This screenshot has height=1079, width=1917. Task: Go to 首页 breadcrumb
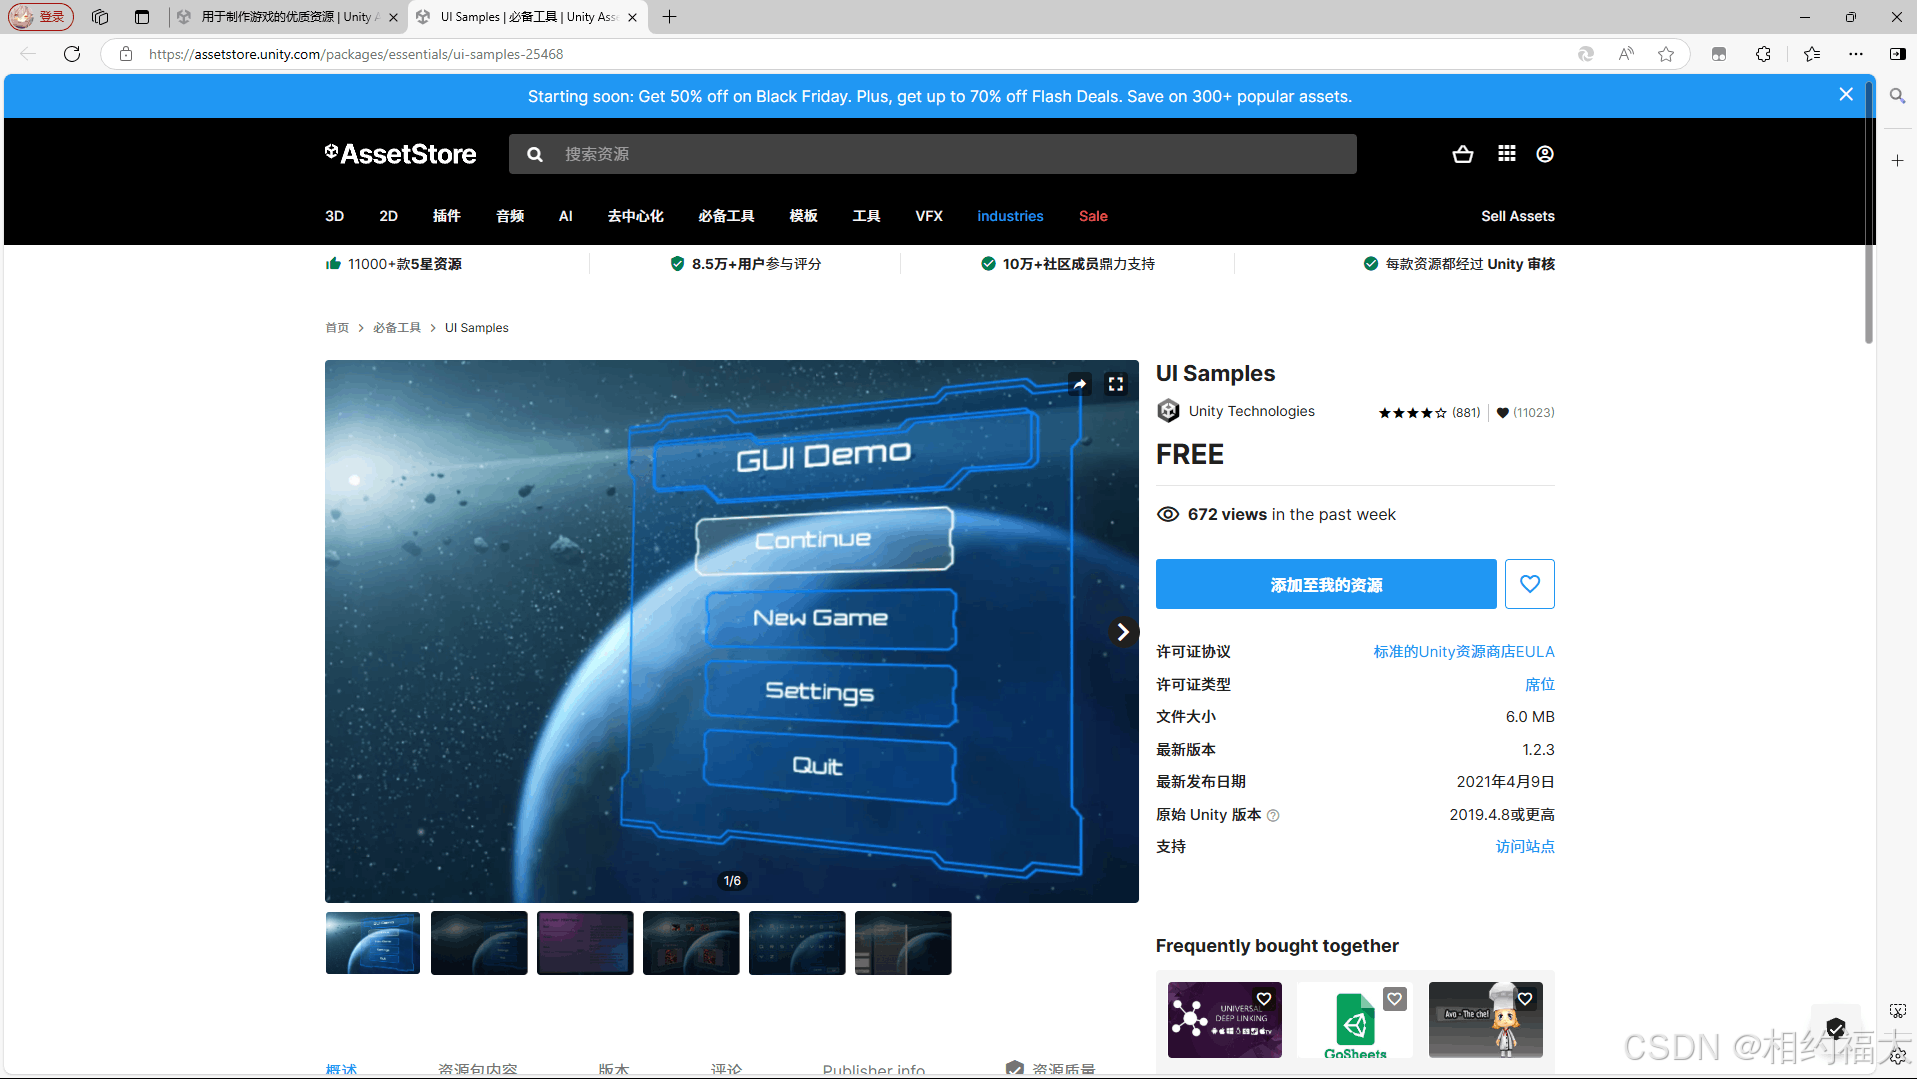pyautogui.click(x=337, y=328)
